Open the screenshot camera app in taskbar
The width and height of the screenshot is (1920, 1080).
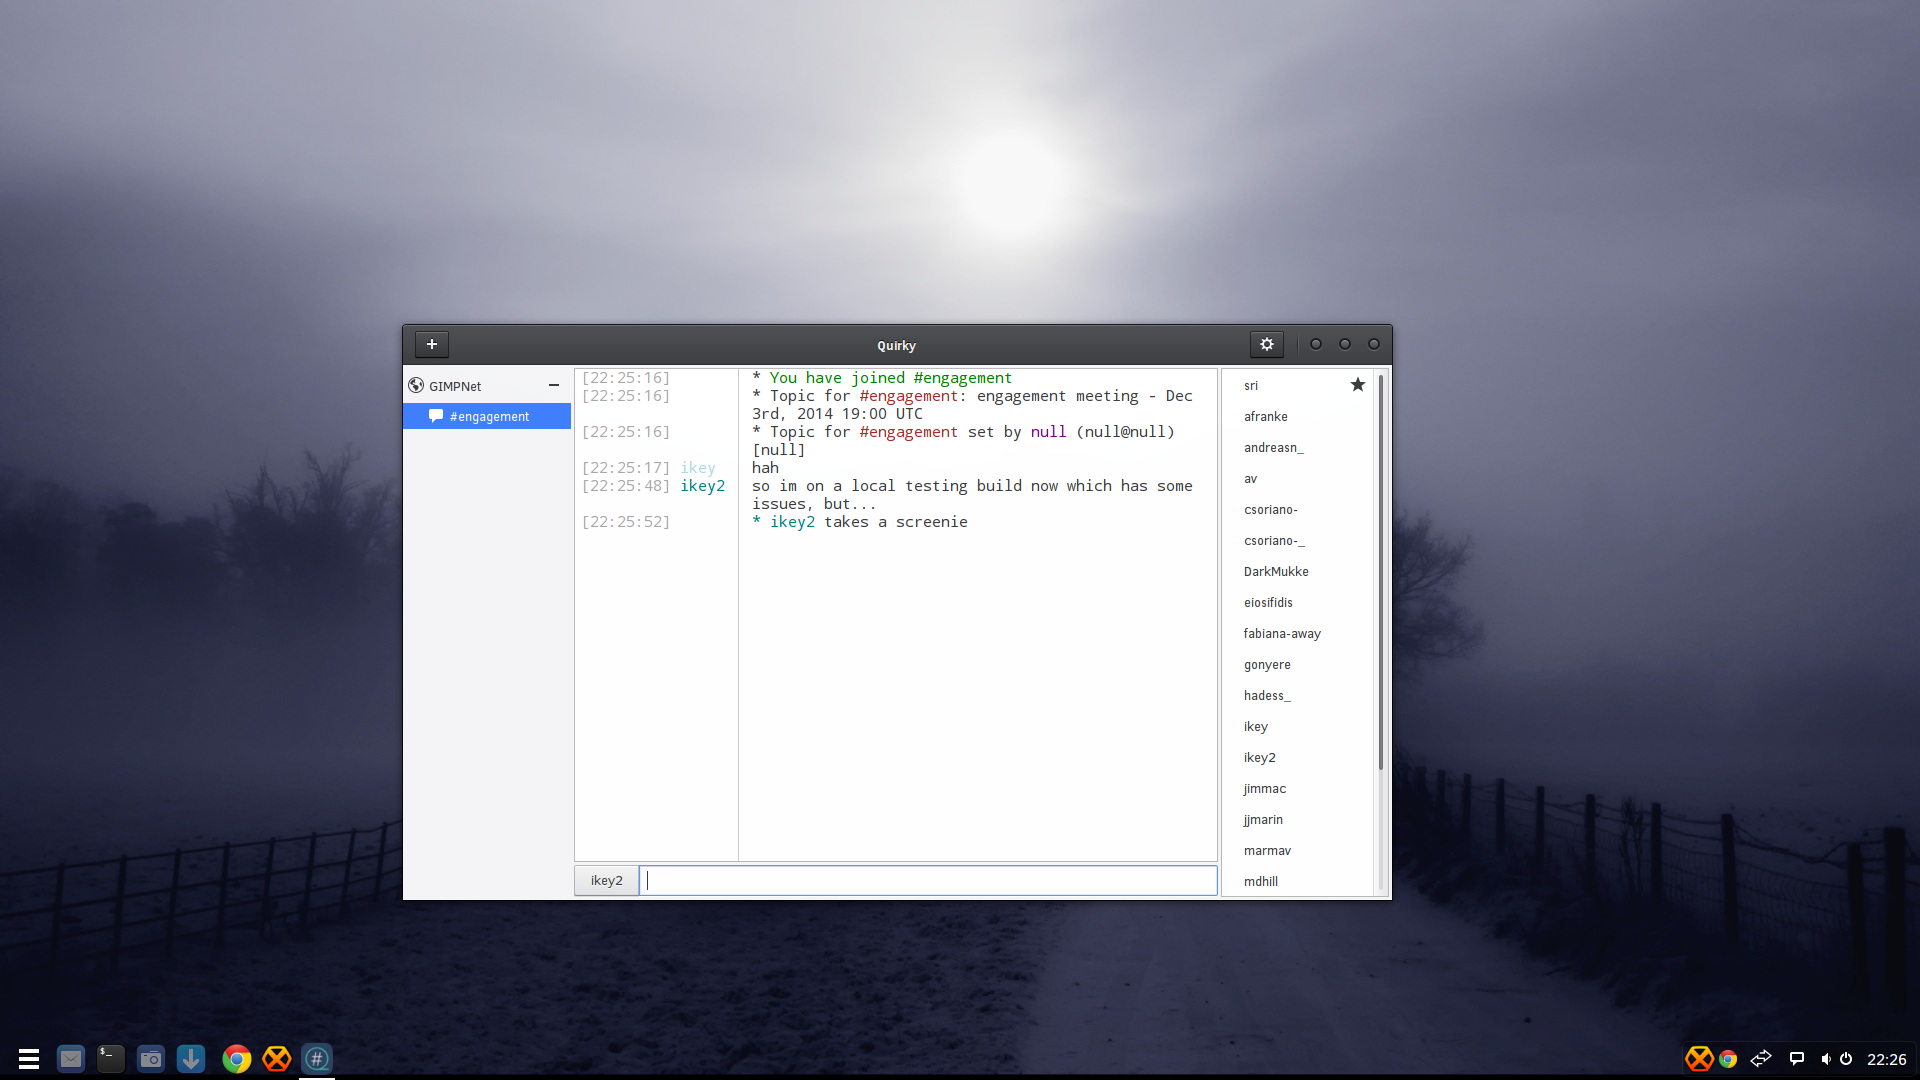click(150, 1058)
